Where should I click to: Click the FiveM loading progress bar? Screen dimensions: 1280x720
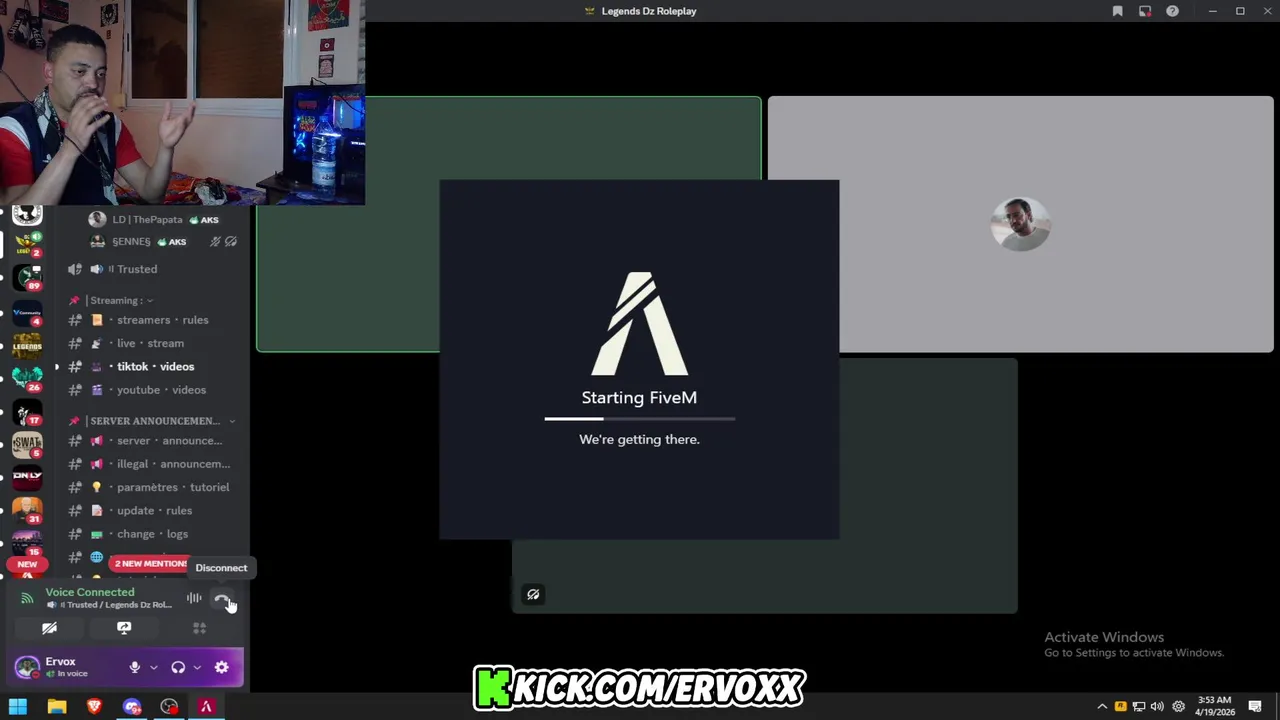click(x=640, y=418)
